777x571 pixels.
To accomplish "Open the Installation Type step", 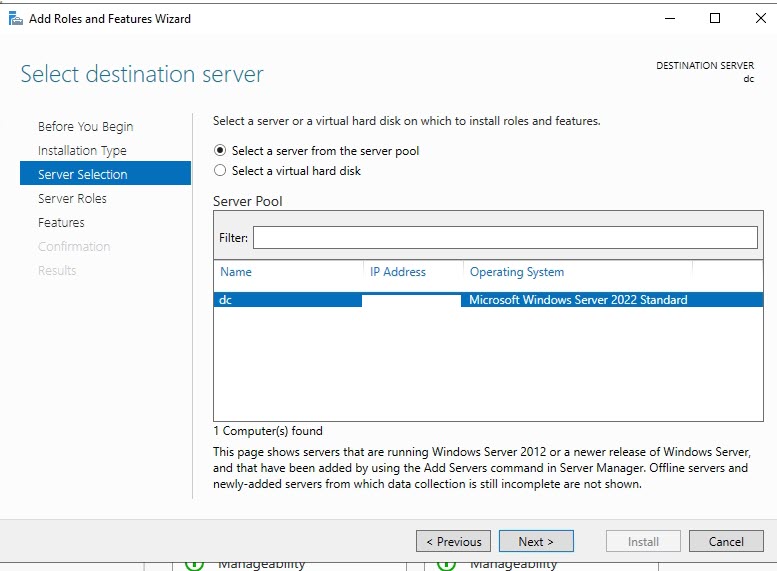I will 82,151.
